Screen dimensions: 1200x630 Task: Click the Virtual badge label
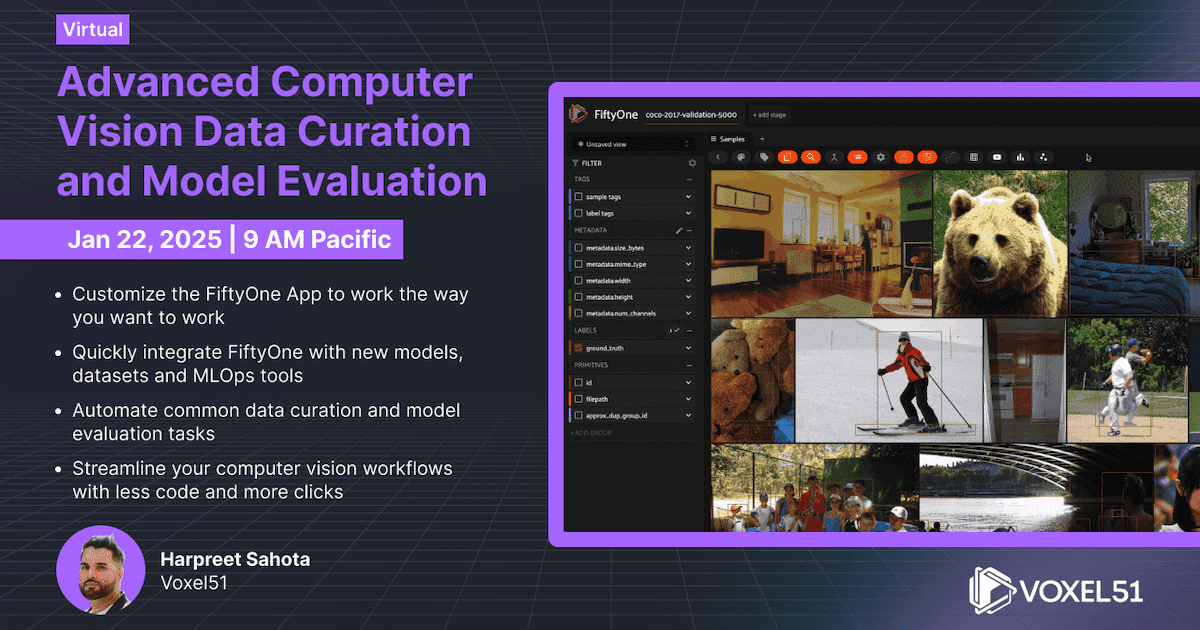[93, 29]
